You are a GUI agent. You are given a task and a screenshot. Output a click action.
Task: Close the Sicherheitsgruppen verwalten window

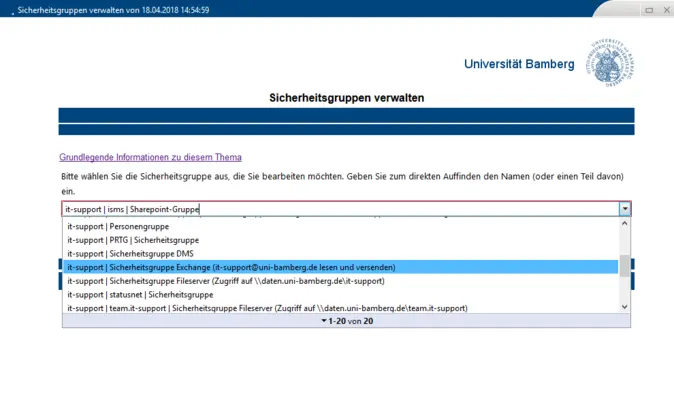pyautogui.click(x=667, y=10)
